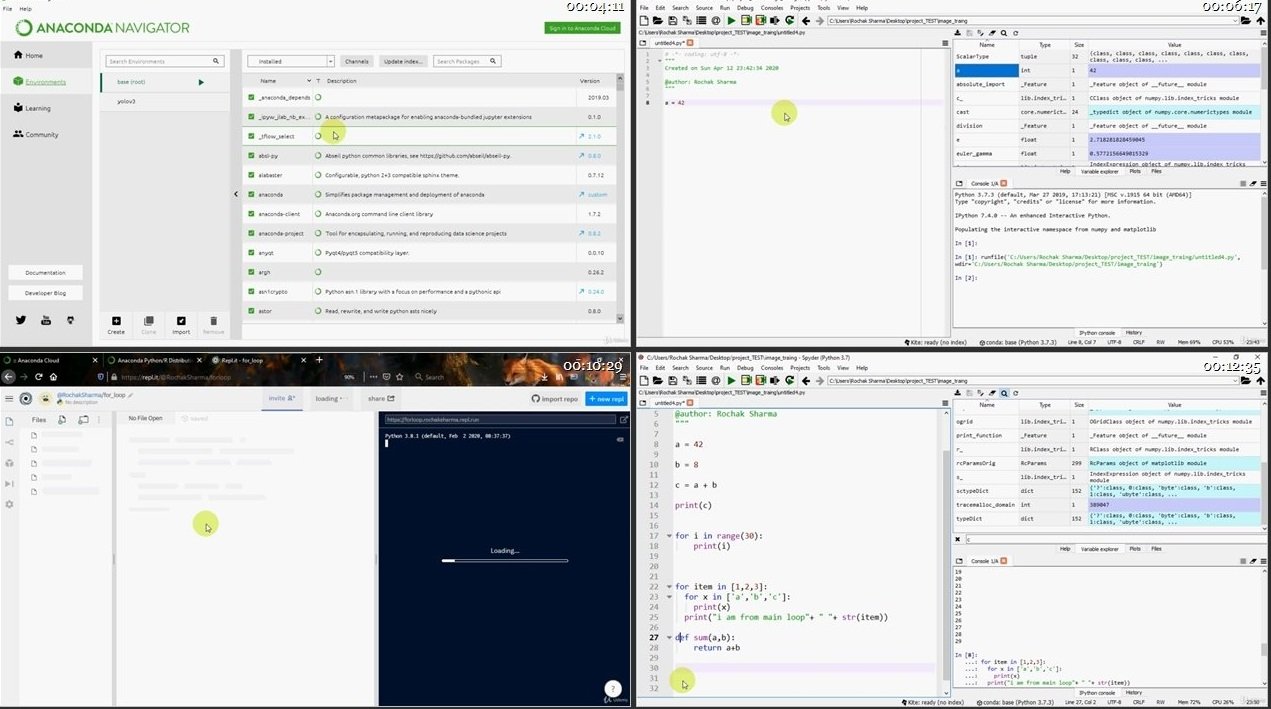Click Repl.it help question mark button
The width and height of the screenshot is (1271, 709).
pos(613,688)
